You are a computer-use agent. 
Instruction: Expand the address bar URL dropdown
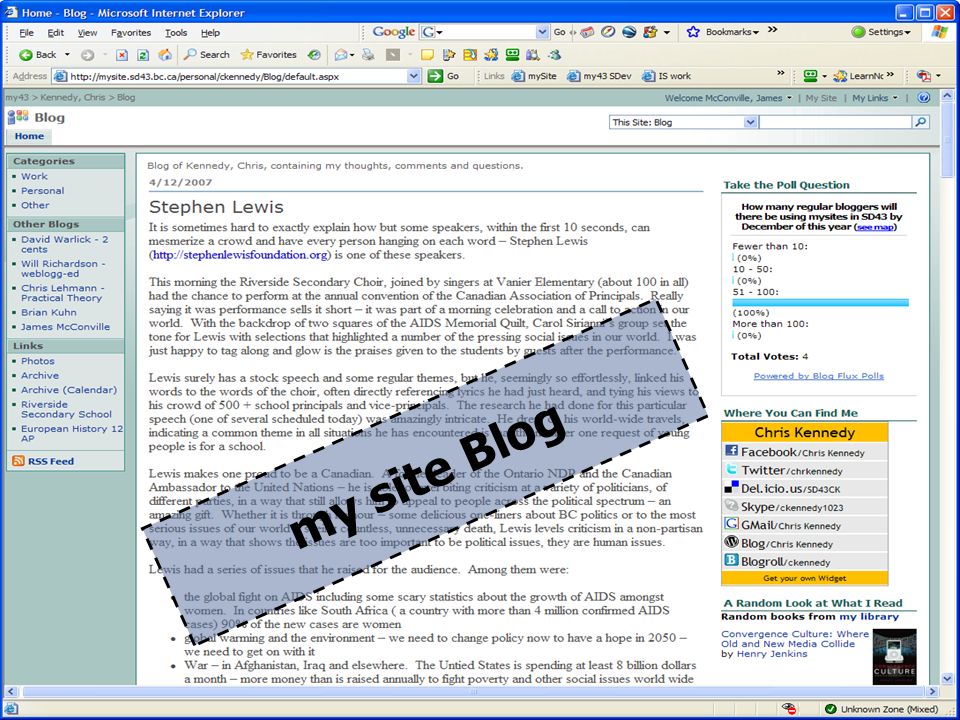[414, 76]
